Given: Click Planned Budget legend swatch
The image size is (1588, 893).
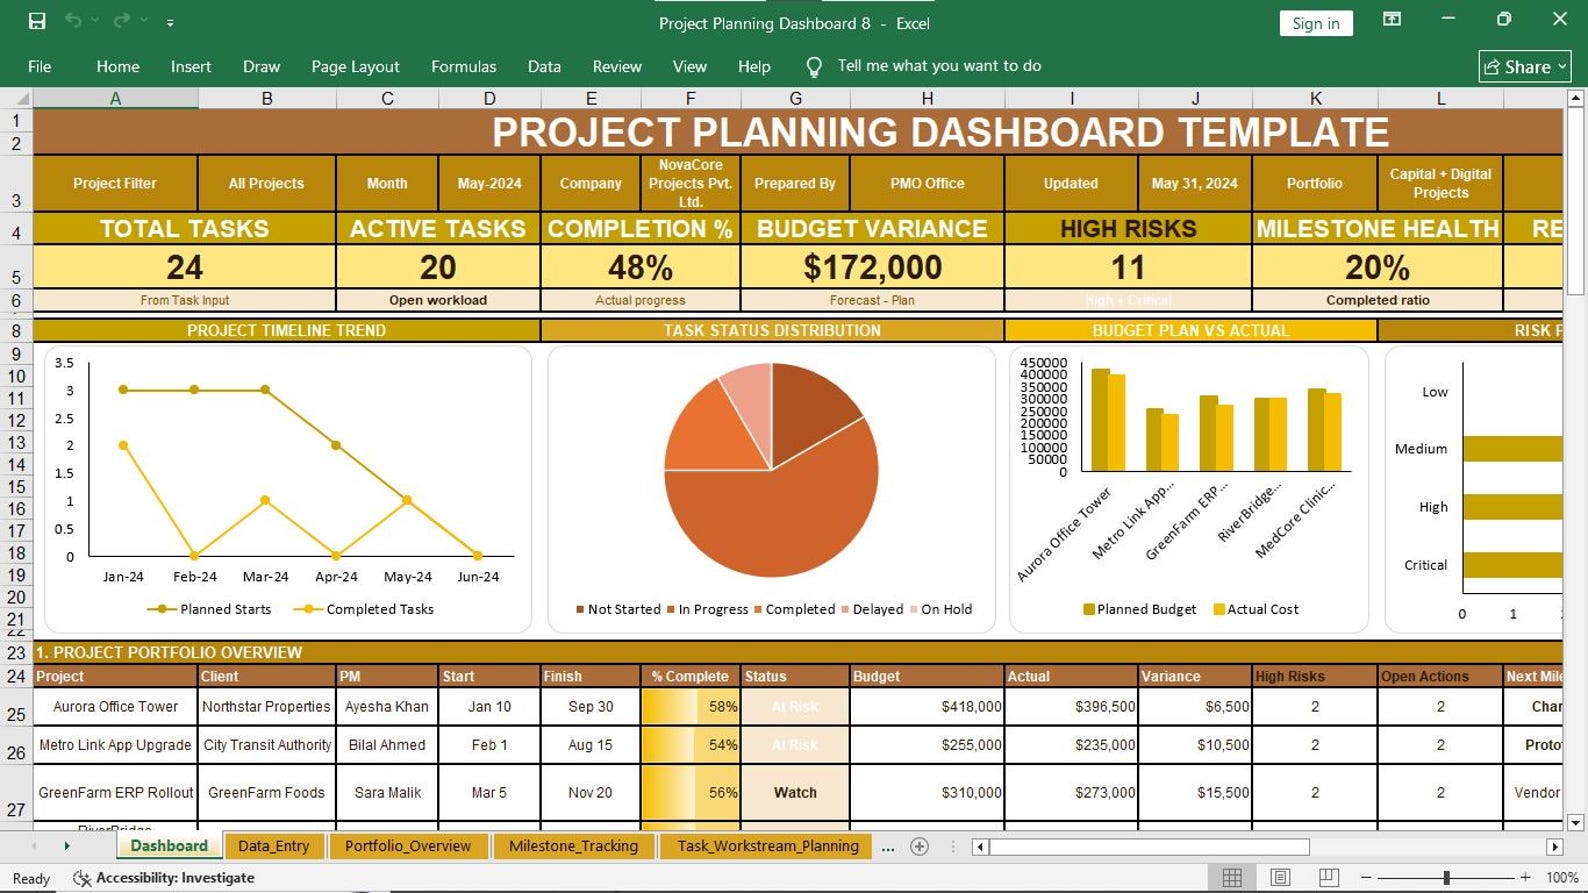Looking at the screenshot, I should point(1088,609).
